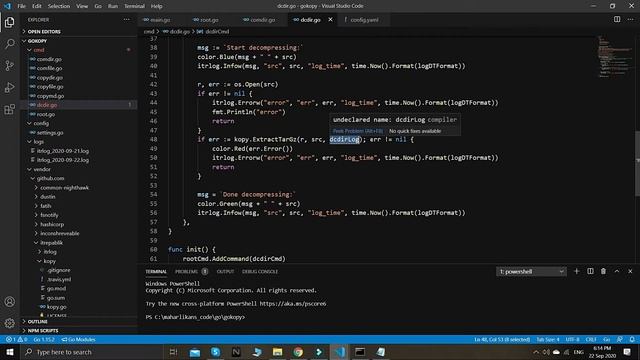The width and height of the screenshot is (640, 360).
Task: Maximize the terminal panel with up chevron
Action: (x=617, y=271)
